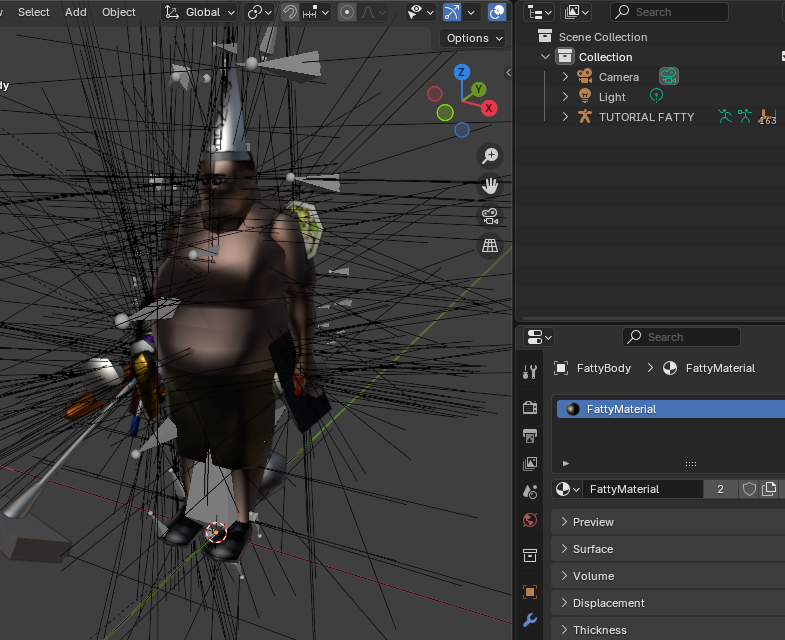Open the transform pivot point dropdown
The image size is (785, 640).
pos(259,12)
